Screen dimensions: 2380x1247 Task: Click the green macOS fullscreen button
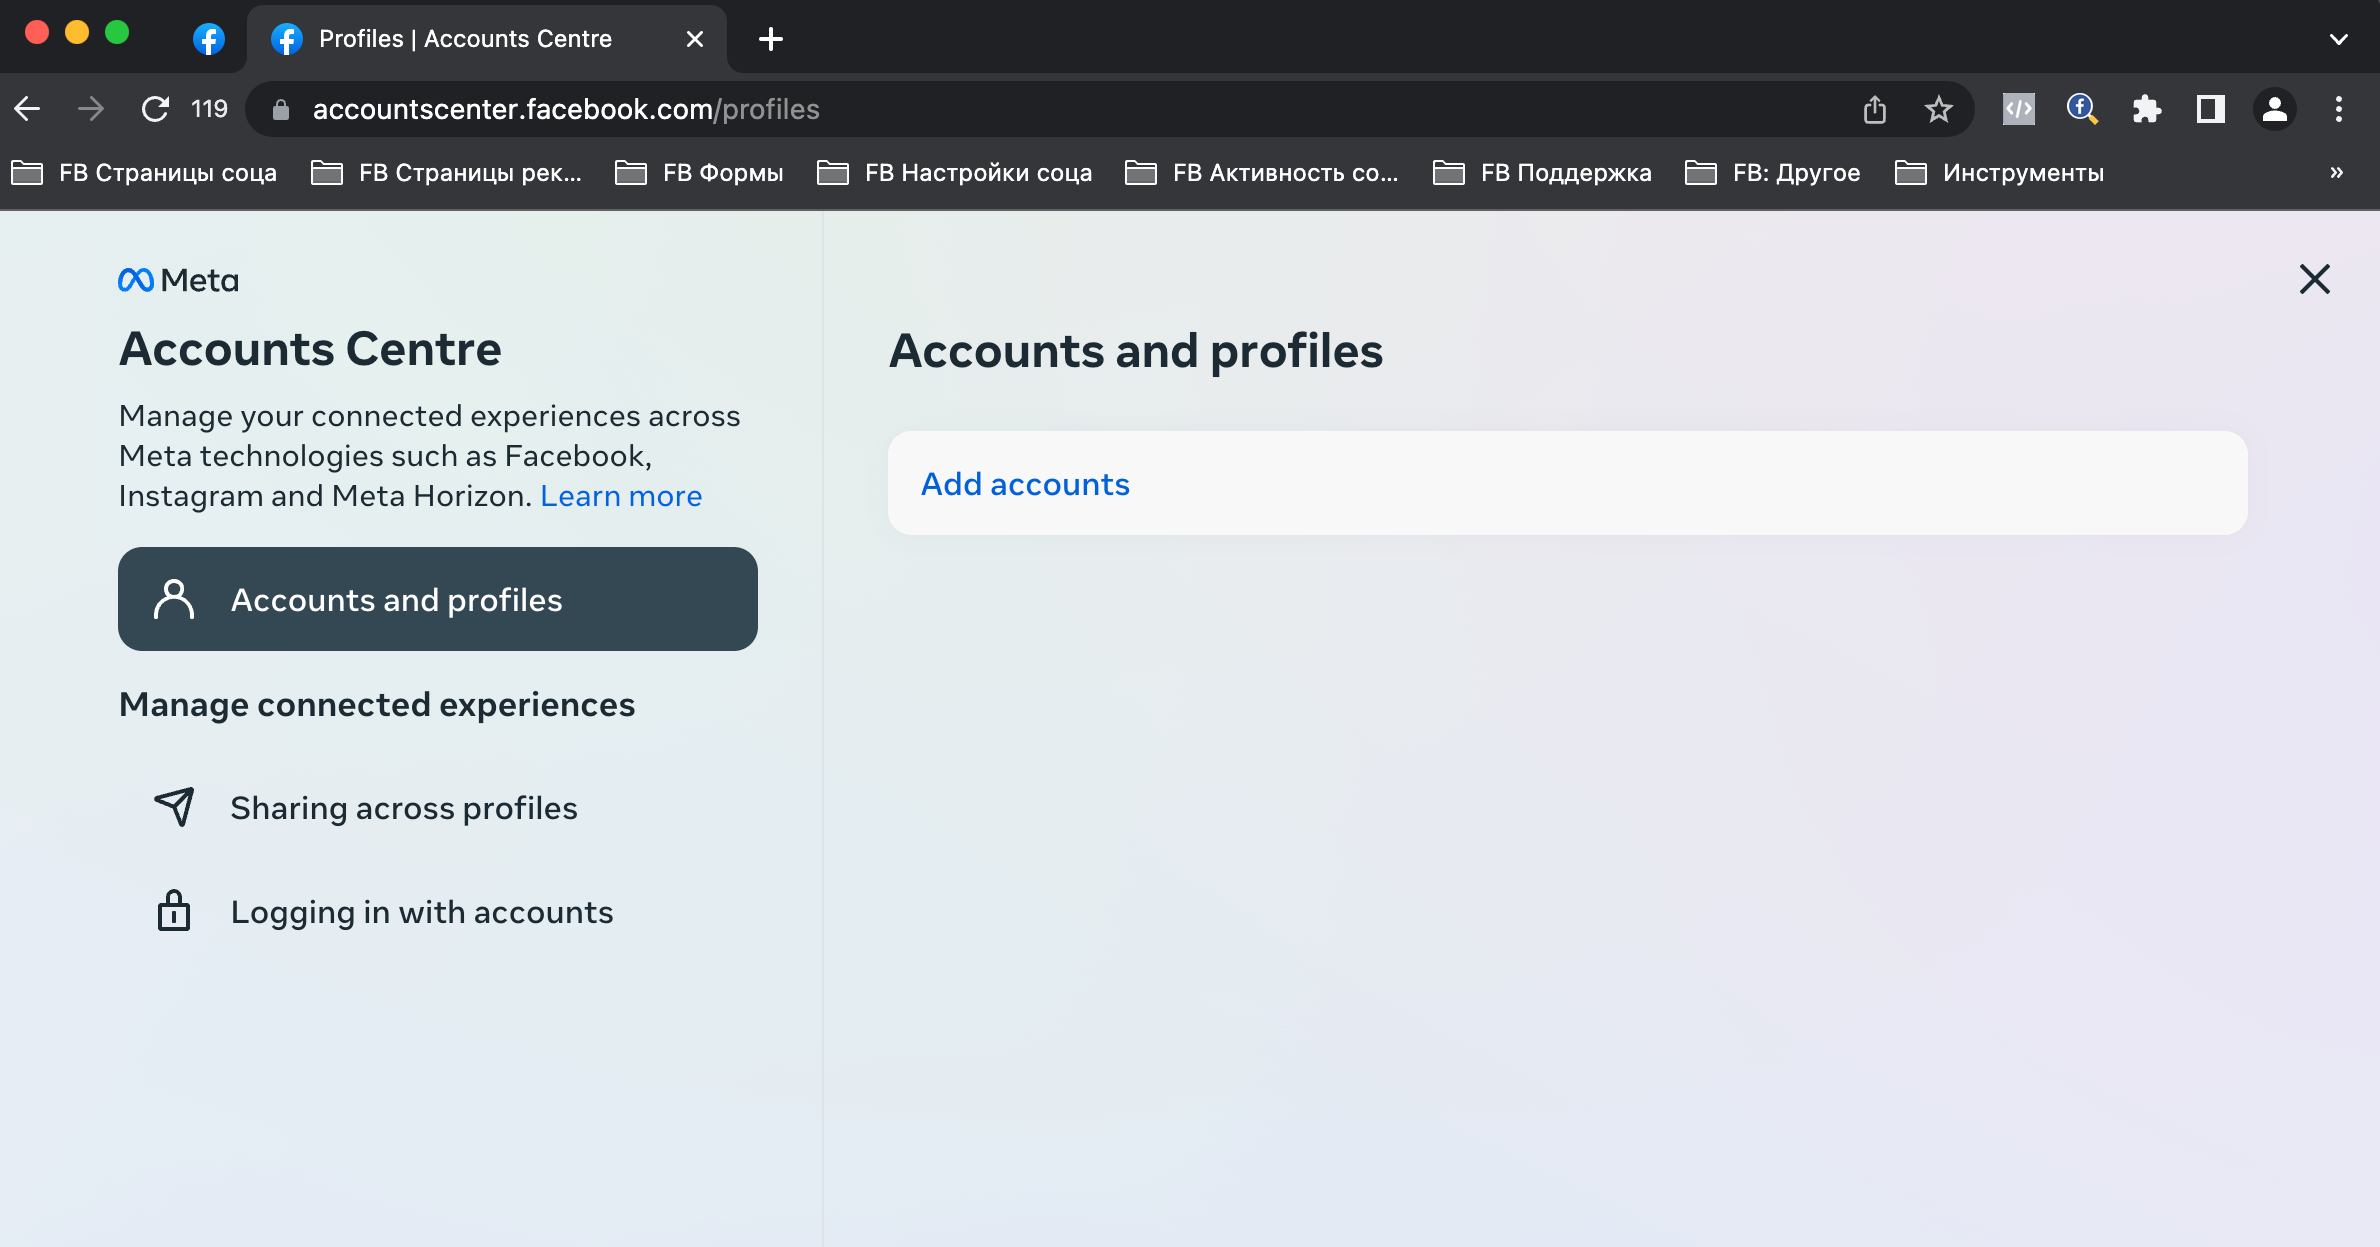(117, 33)
